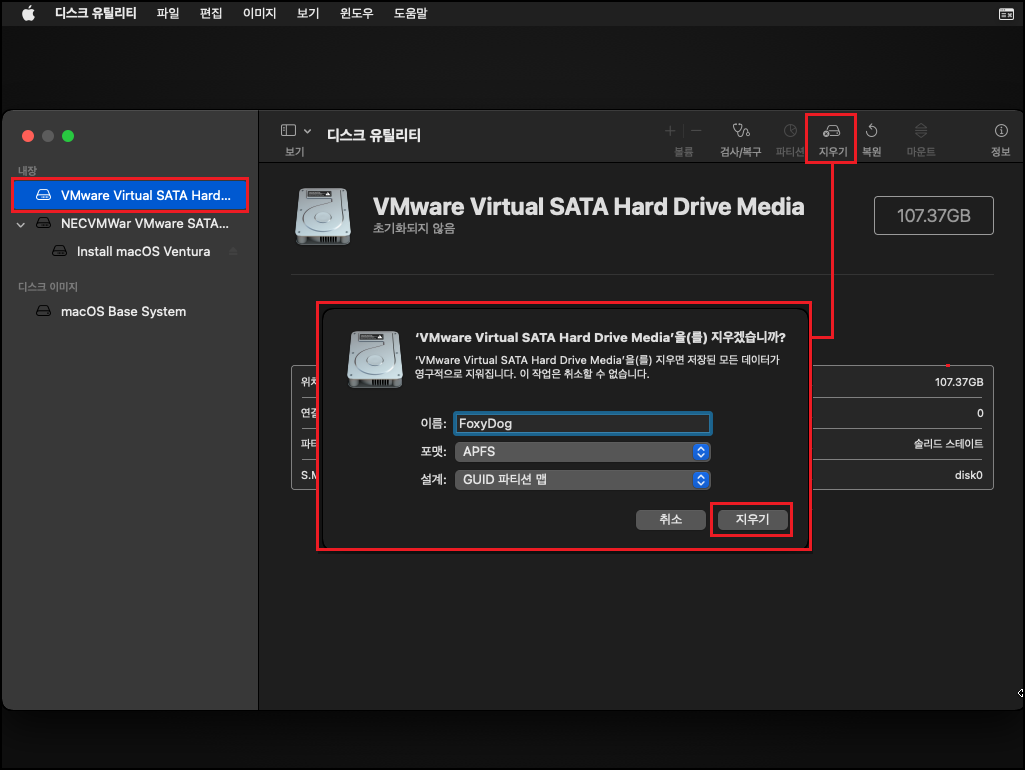
Task: Click the Partition (파티션) toolbar icon
Action: click(790, 131)
